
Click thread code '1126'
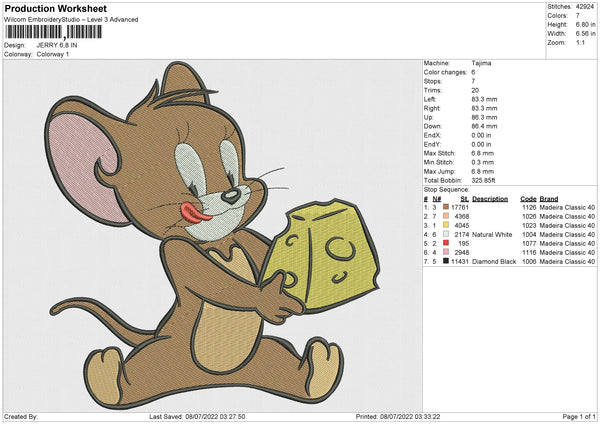(x=529, y=207)
